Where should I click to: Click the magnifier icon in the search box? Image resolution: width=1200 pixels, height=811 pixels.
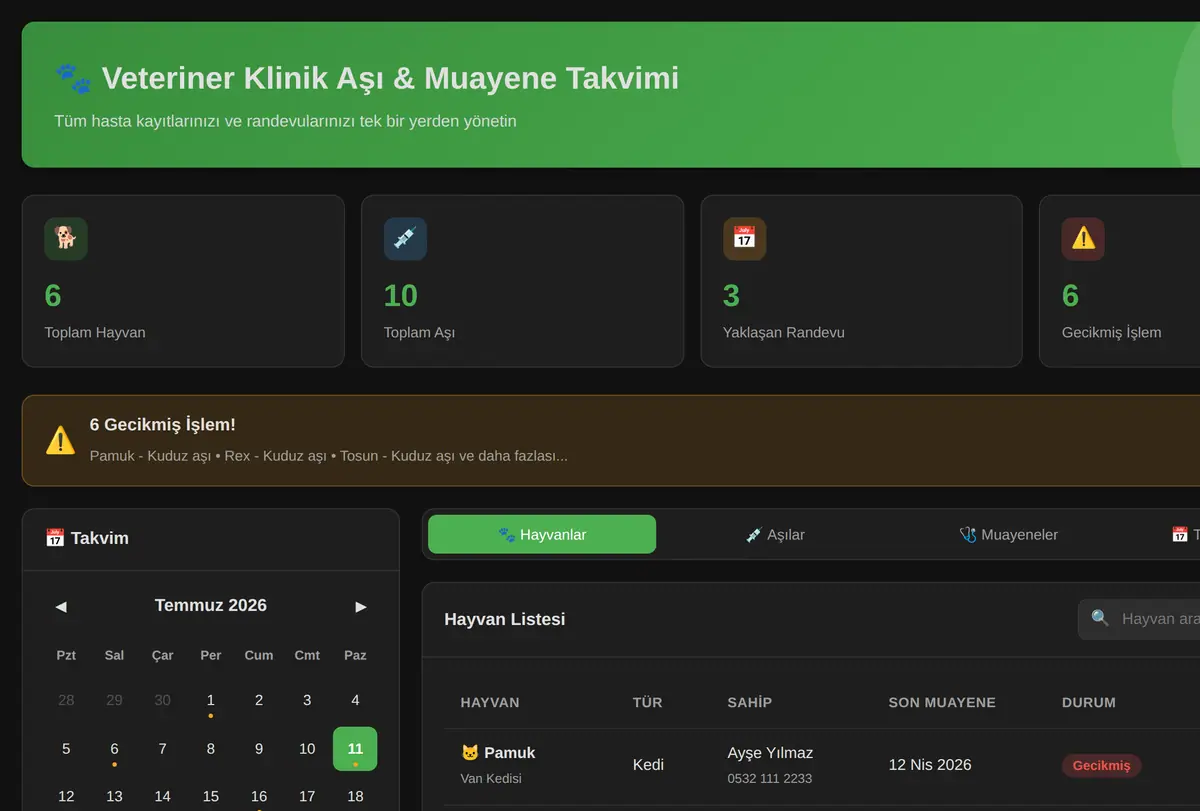[x=1100, y=618]
